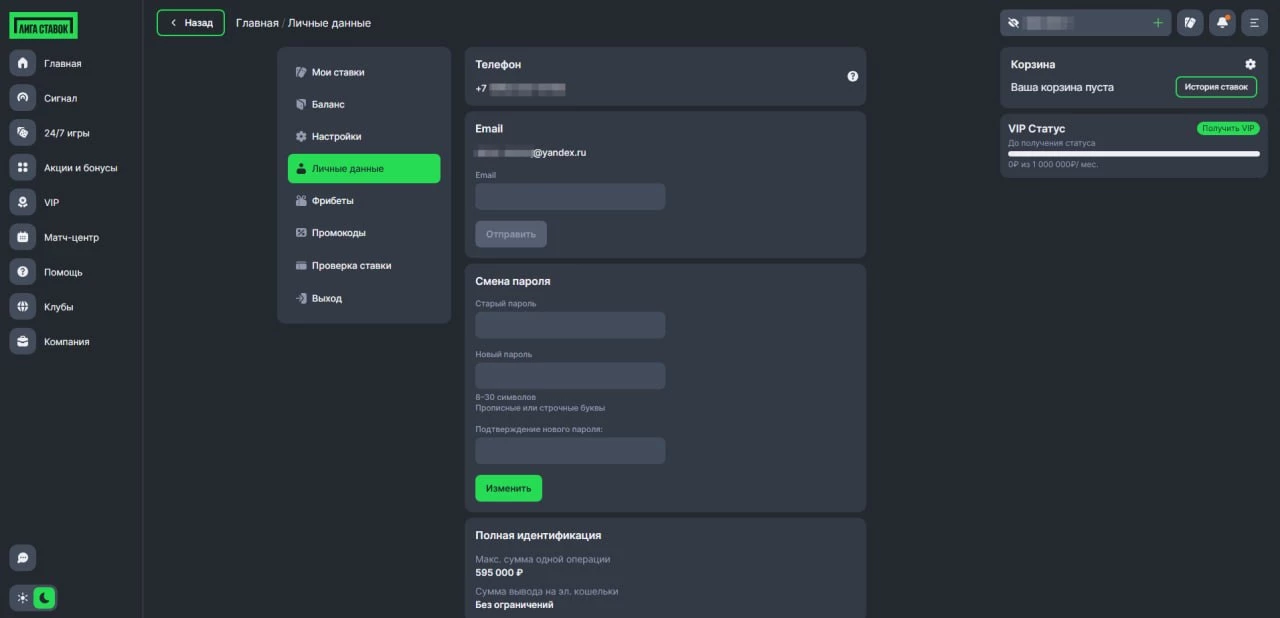The height and width of the screenshot is (618, 1280).
Task: Open the hamburger menu in the header
Action: [1254, 22]
